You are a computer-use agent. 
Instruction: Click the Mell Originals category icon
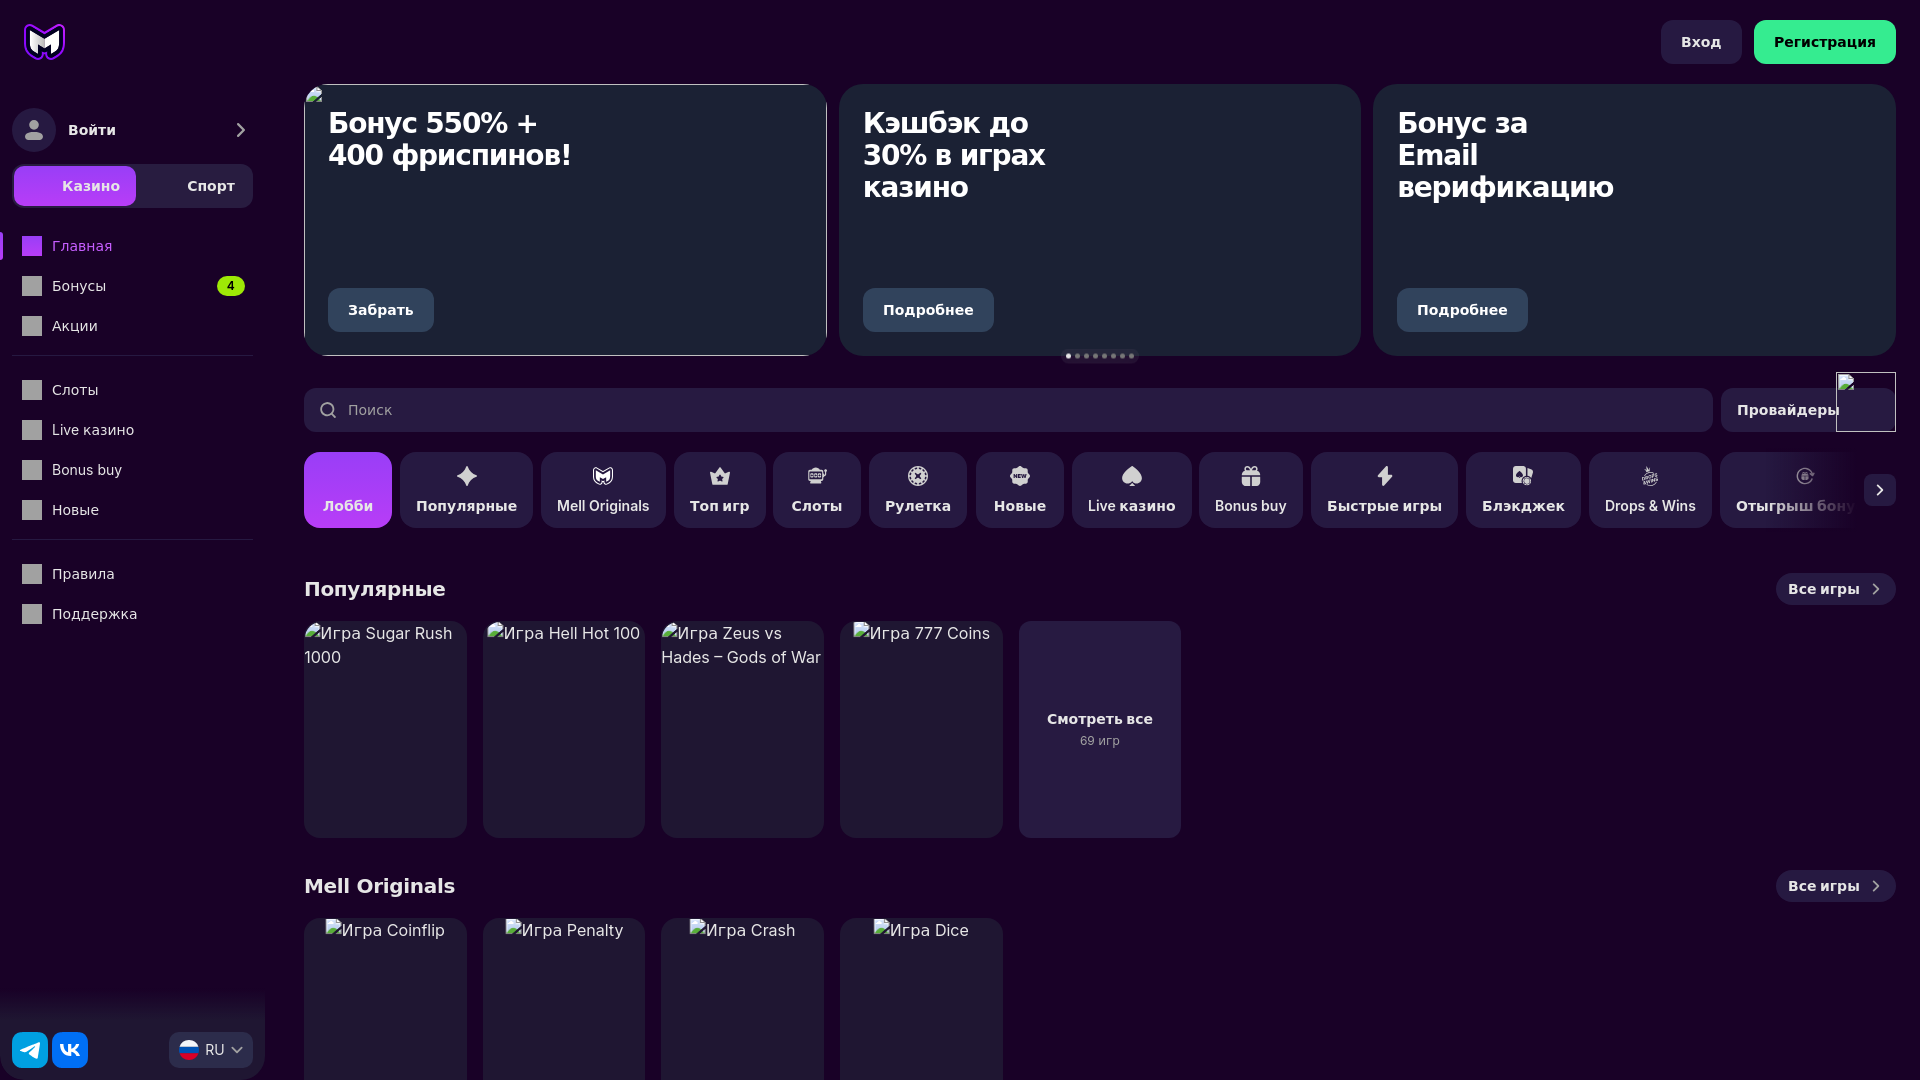coord(603,476)
